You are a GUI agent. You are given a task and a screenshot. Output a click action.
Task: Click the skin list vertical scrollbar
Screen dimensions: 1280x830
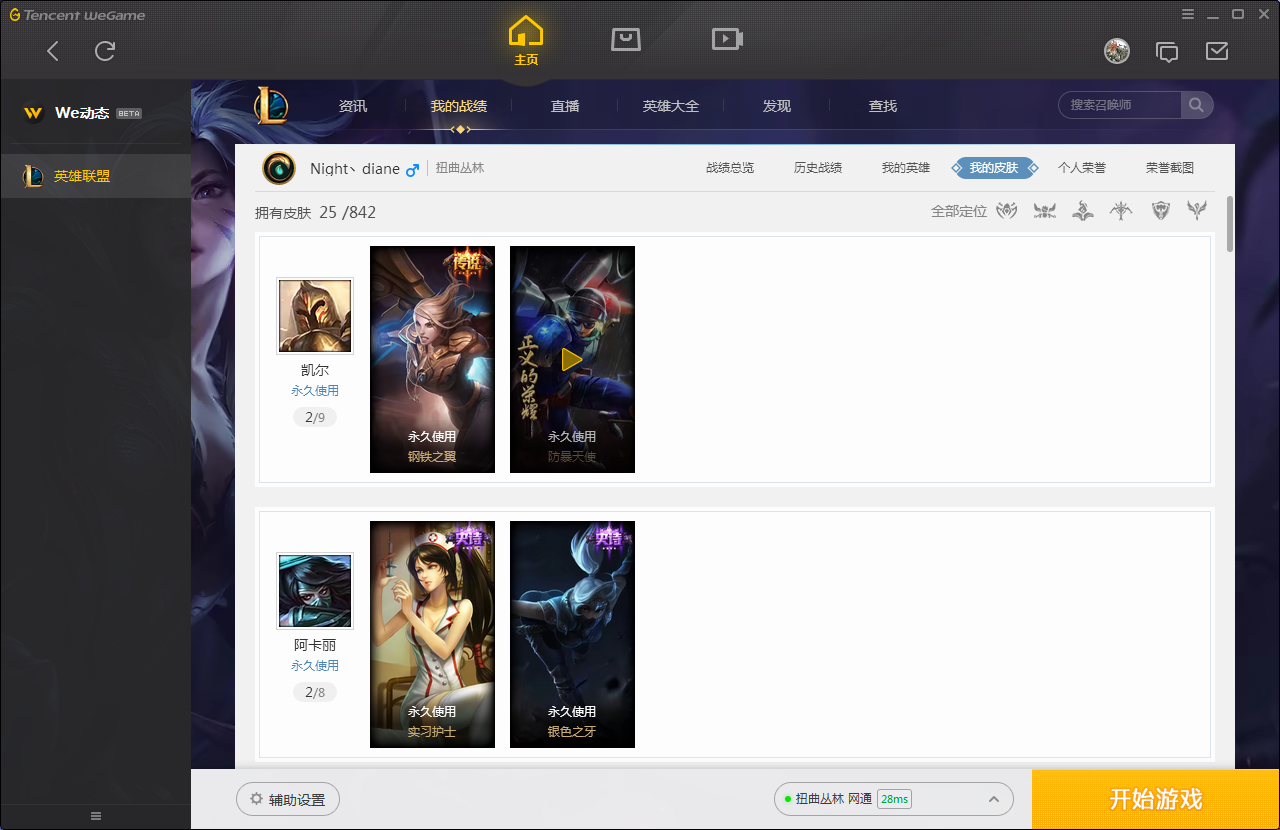(1230, 224)
